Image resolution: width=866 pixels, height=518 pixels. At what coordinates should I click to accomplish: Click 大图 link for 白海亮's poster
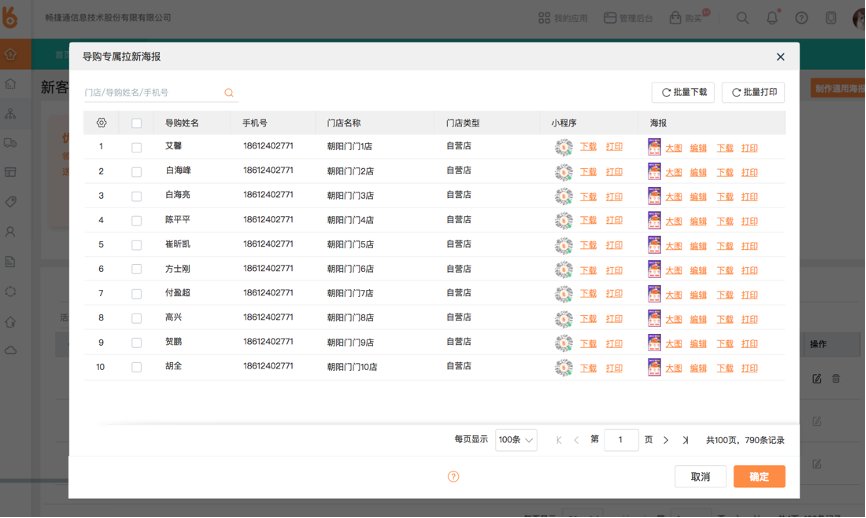click(674, 197)
